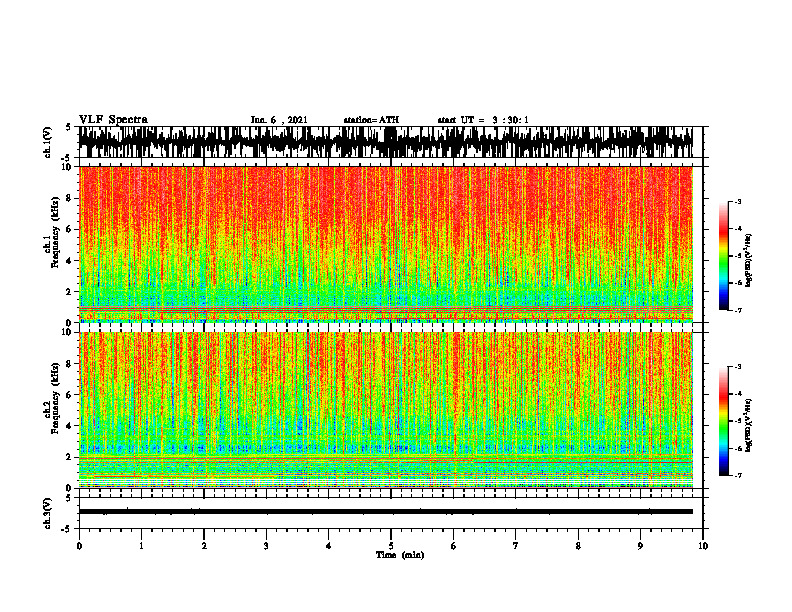Image resolution: width=792 pixels, height=612 pixels.
Task: Click the time axis tick label "10"
Action: 703,546
